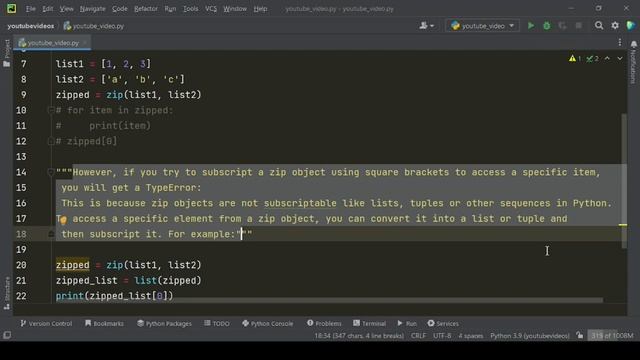This screenshot has height=360, width=640.
Task: Go to previous highlighted error arrow
Action: point(607,59)
